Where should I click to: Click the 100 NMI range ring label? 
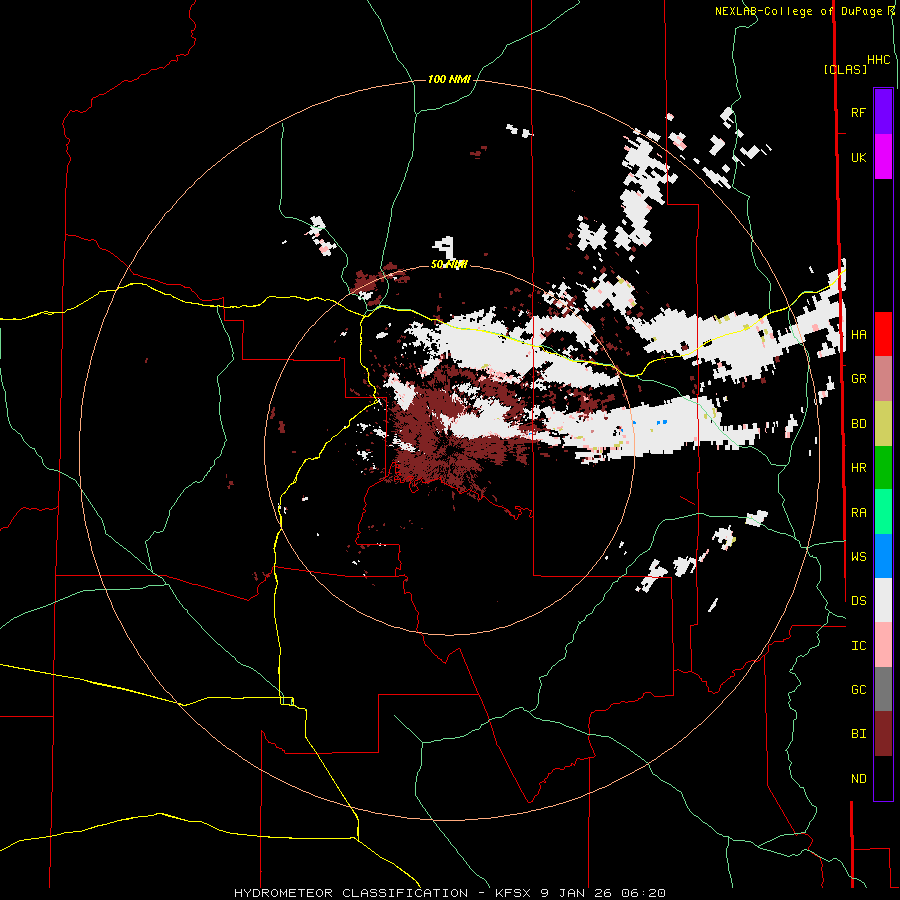tap(449, 79)
